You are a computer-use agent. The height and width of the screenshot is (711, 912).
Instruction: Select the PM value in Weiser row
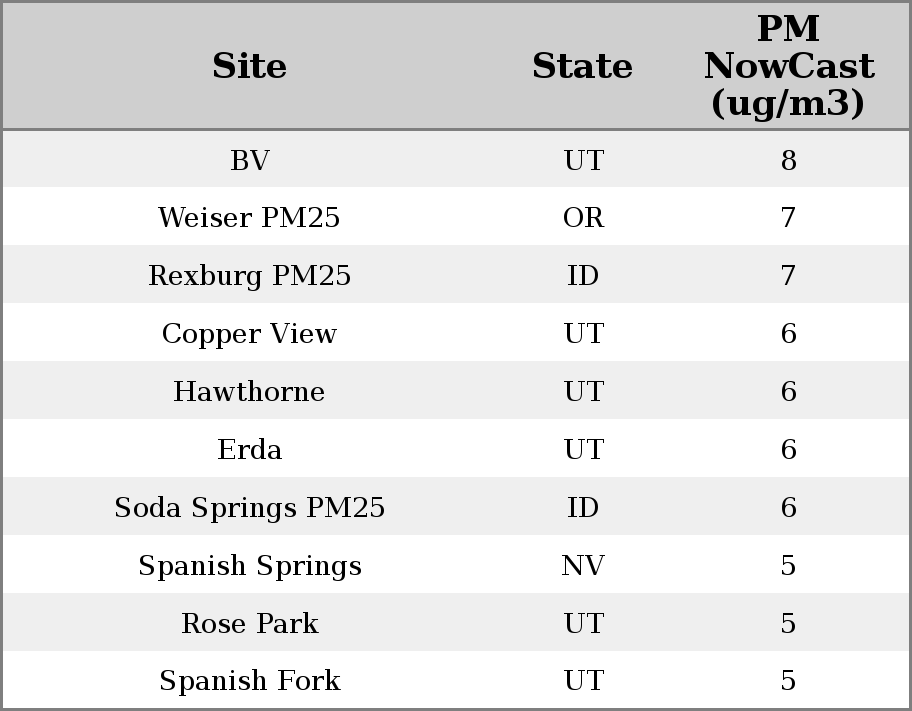(x=788, y=218)
